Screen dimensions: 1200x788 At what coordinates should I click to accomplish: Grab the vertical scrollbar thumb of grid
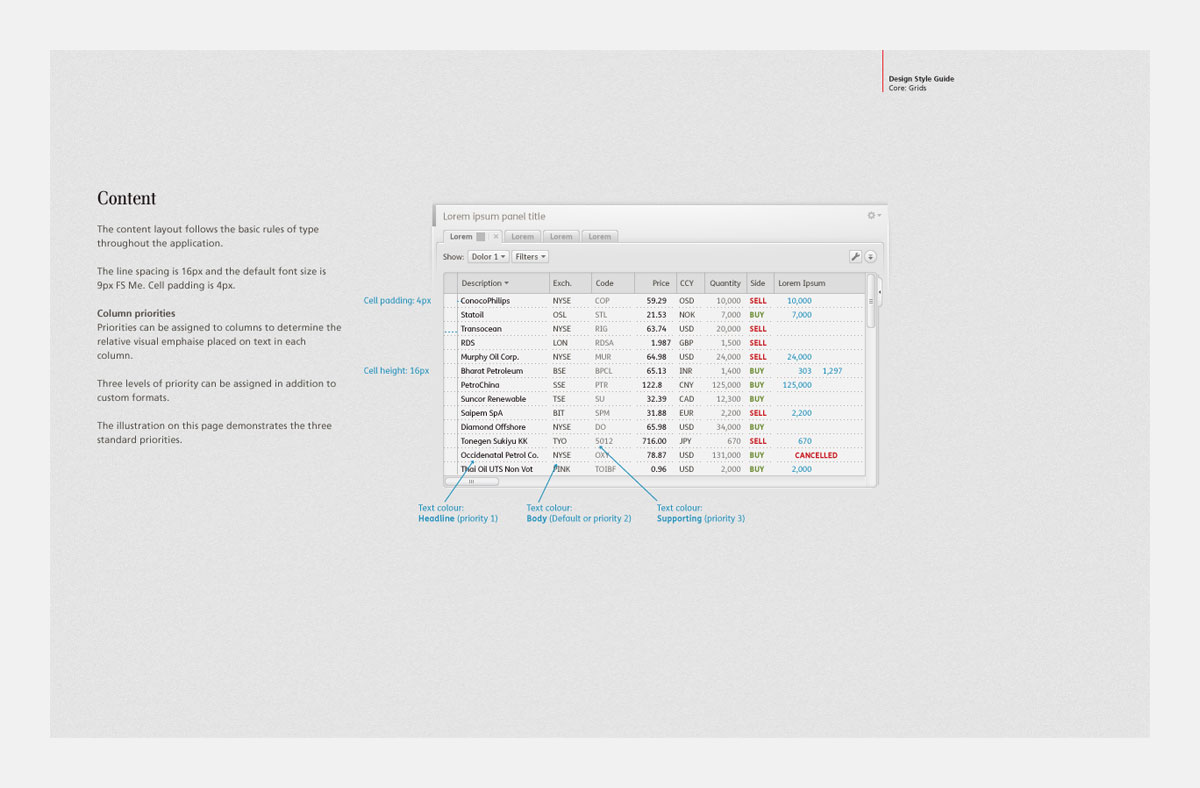click(871, 300)
